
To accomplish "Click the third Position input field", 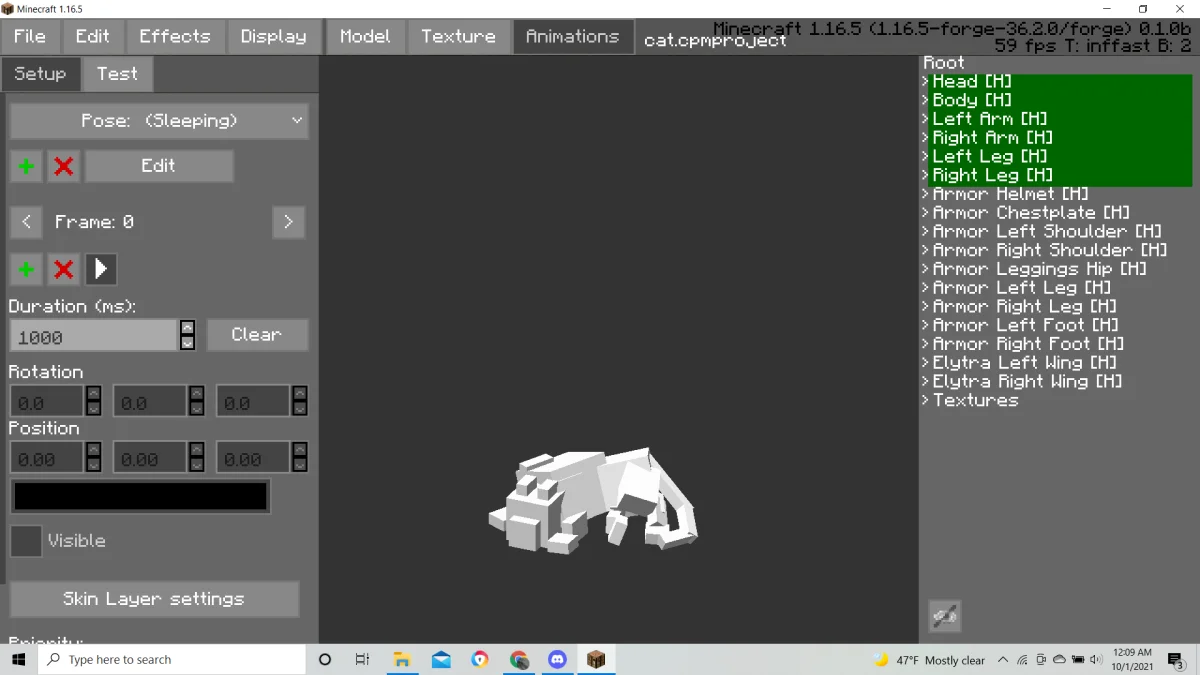I will (253, 458).
